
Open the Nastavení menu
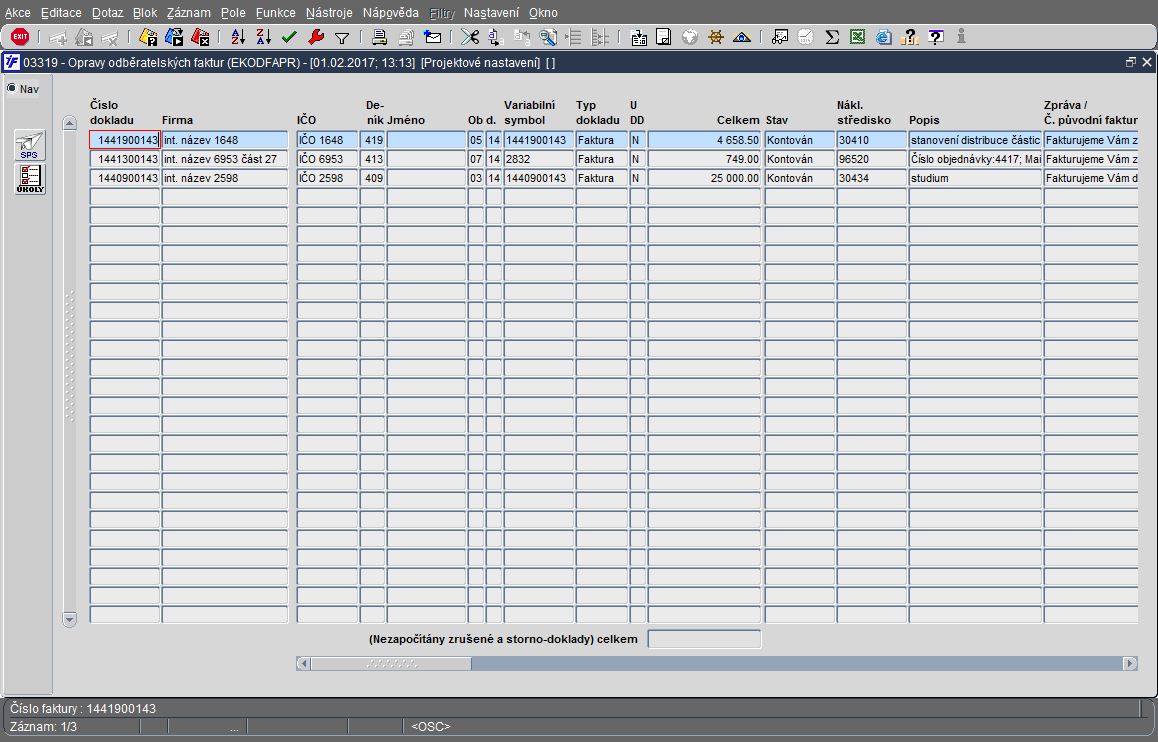pos(491,13)
